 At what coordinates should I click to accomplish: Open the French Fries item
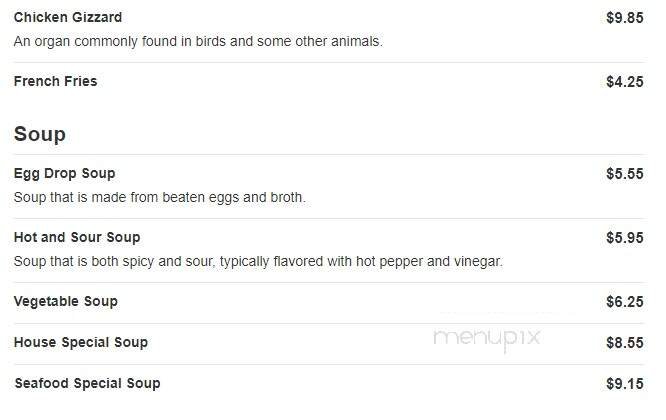tap(56, 82)
